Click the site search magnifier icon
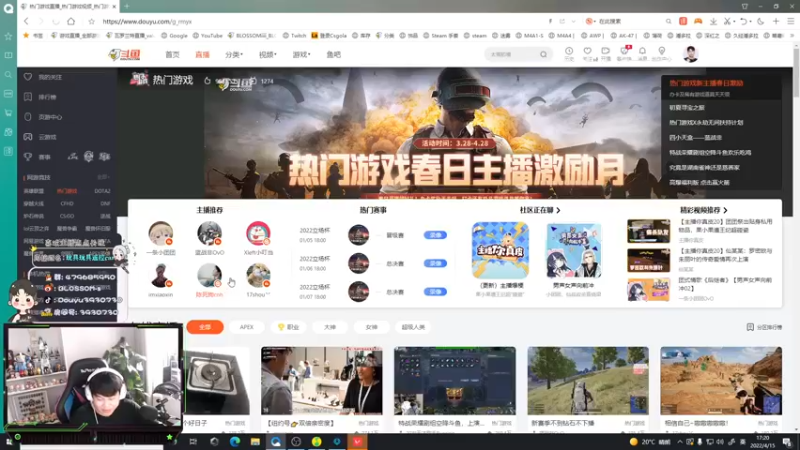Screen dimensions: 800x450 543,54
